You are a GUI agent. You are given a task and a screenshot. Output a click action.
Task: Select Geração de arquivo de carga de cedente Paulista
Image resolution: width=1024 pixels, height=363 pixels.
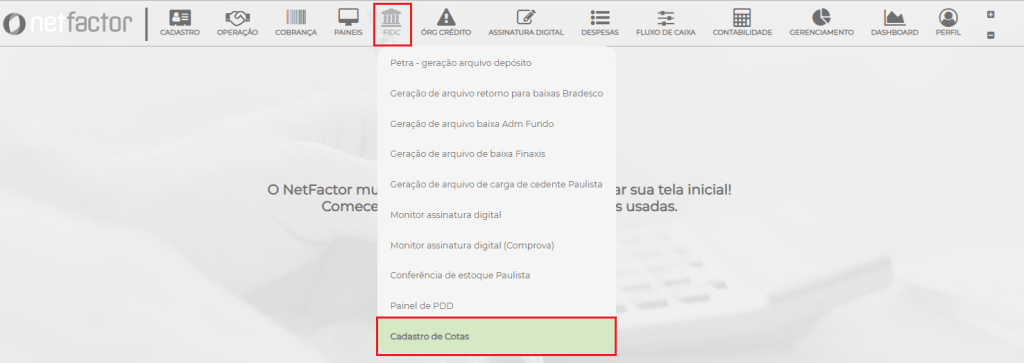(496, 184)
